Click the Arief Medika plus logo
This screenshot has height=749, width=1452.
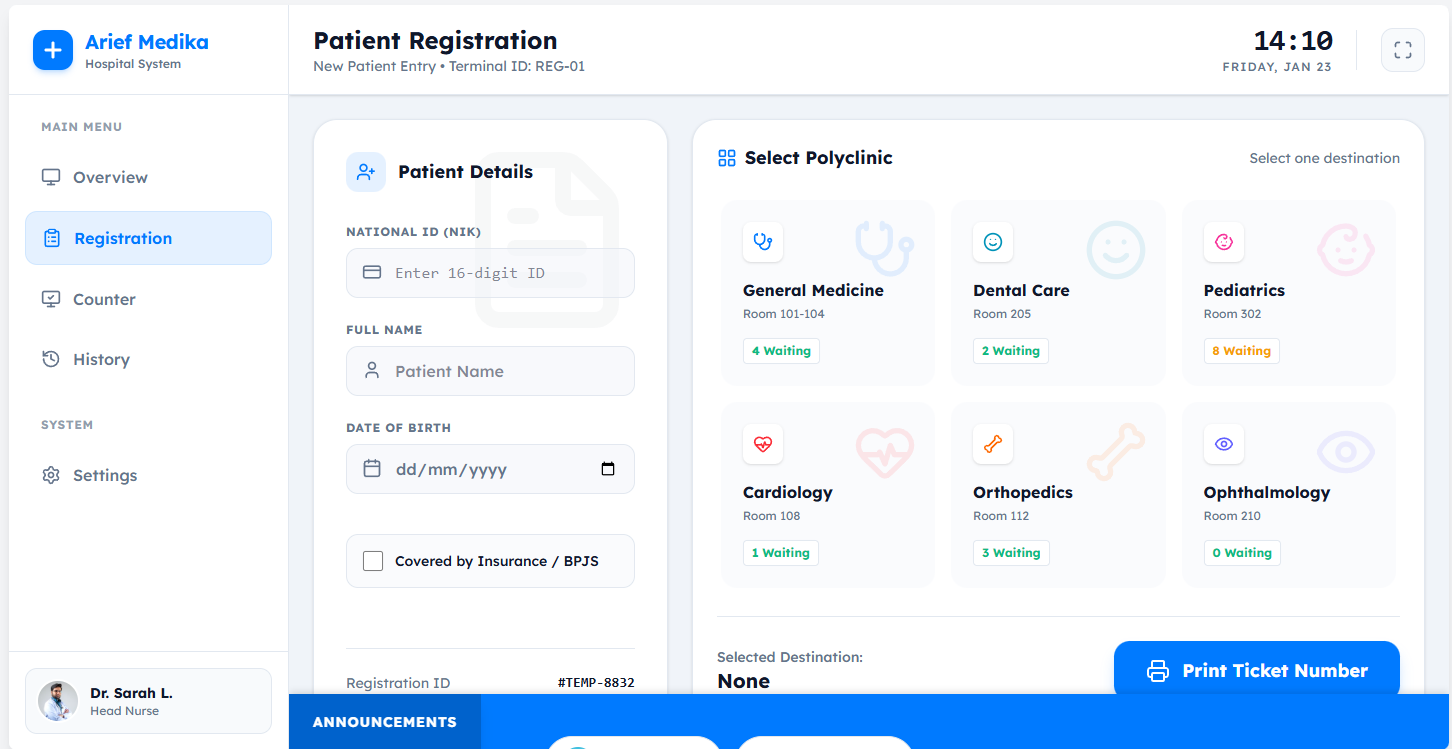(53, 50)
